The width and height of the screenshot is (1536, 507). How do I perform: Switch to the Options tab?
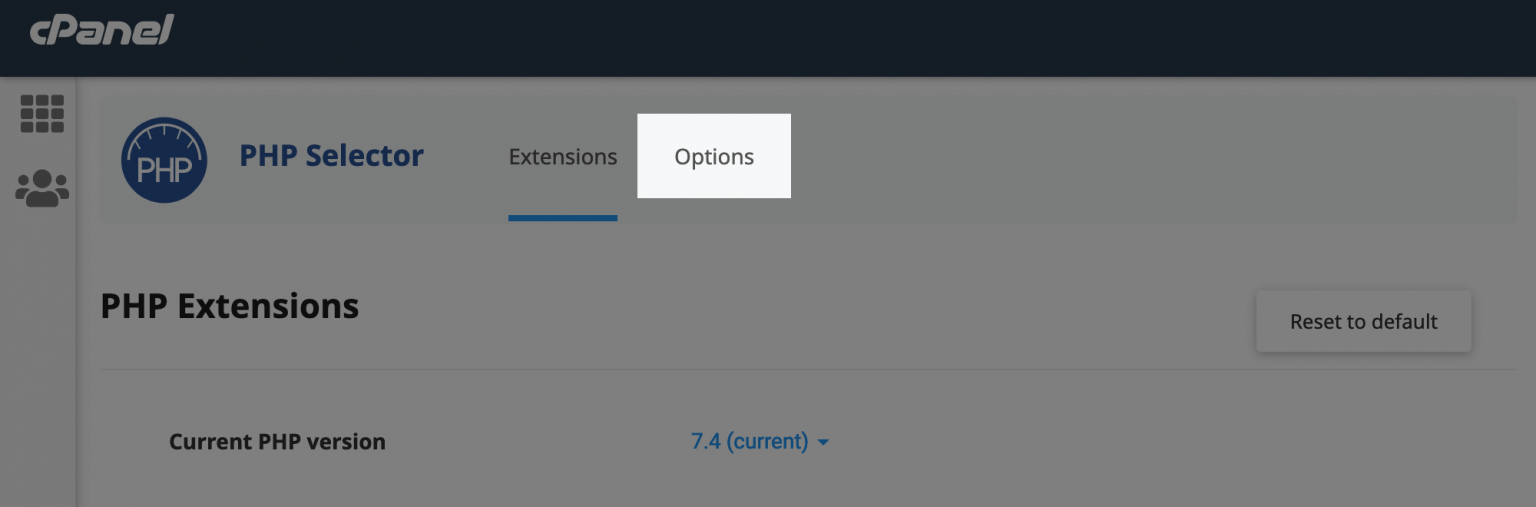coord(714,157)
